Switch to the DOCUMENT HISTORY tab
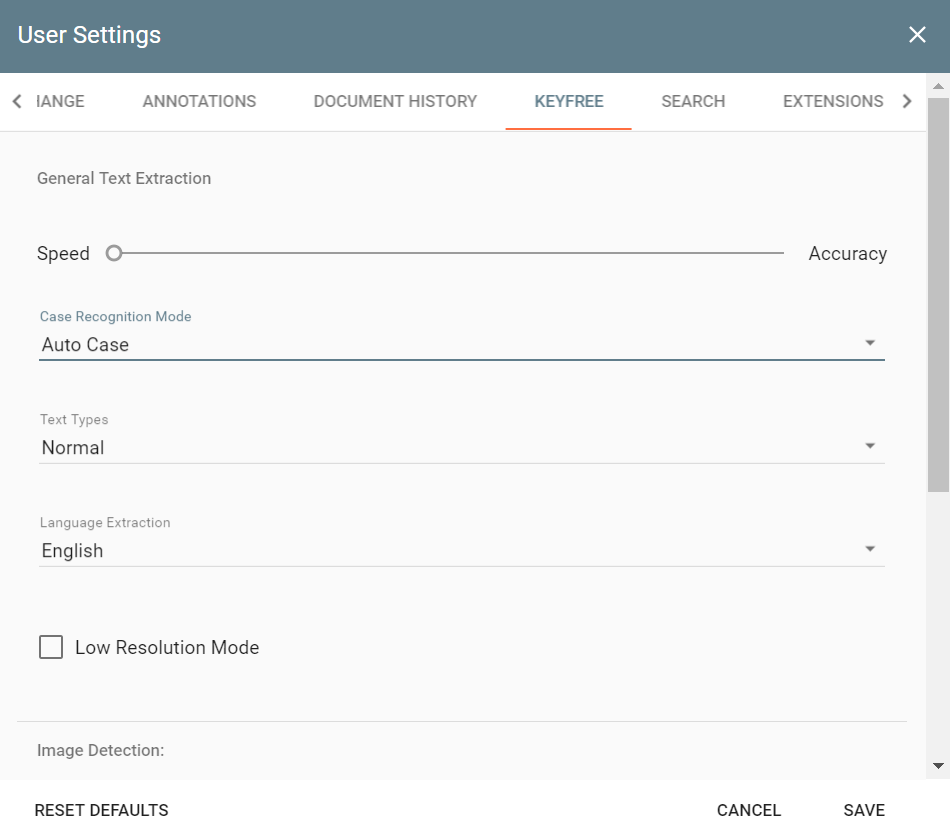Viewport: 950px width, 839px height. (395, 101)
